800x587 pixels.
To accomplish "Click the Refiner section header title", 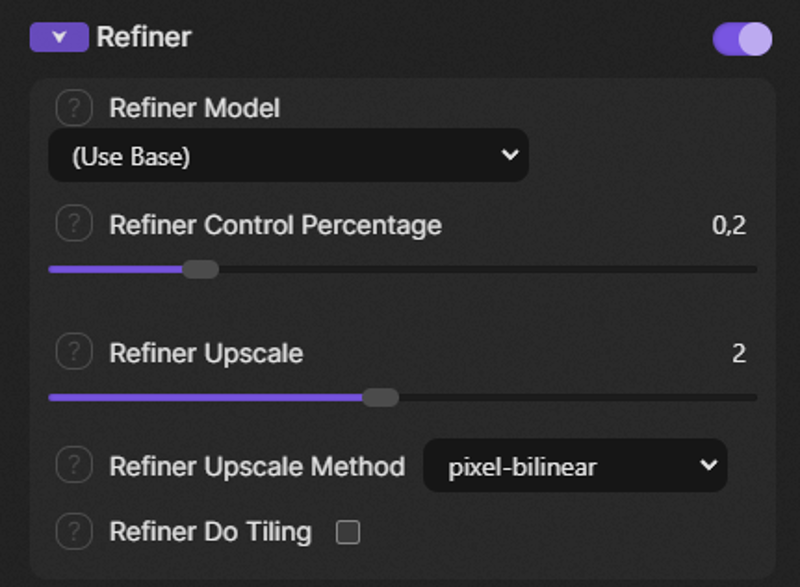I will pos(144,38).
